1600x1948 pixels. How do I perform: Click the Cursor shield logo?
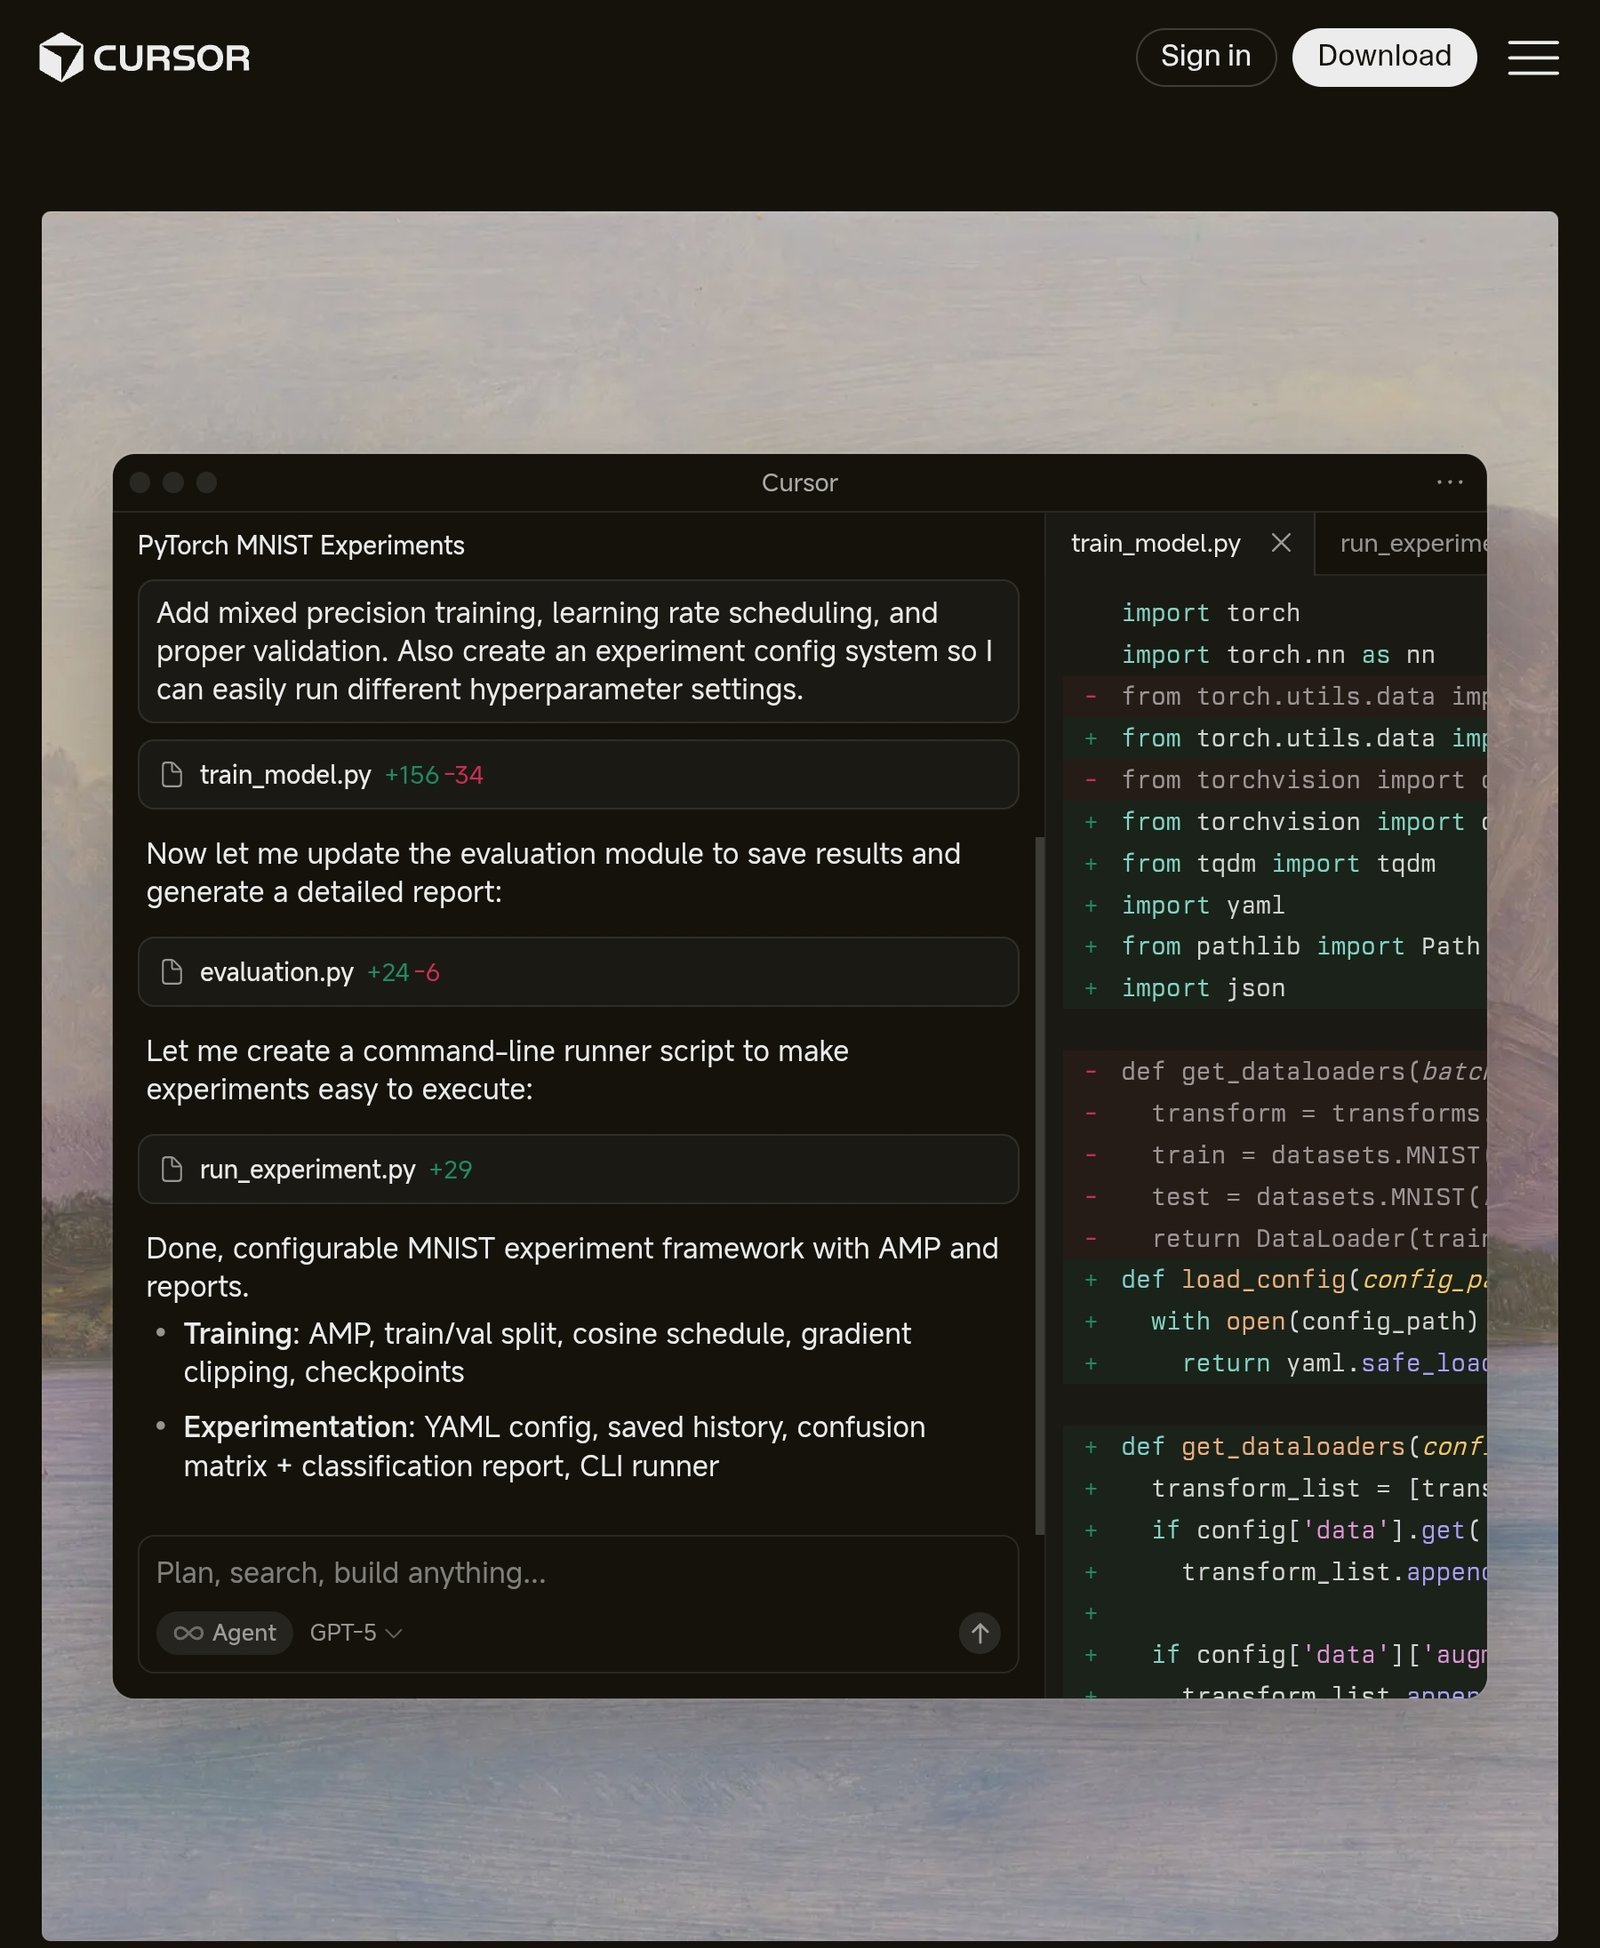click(x=60, y=57)
